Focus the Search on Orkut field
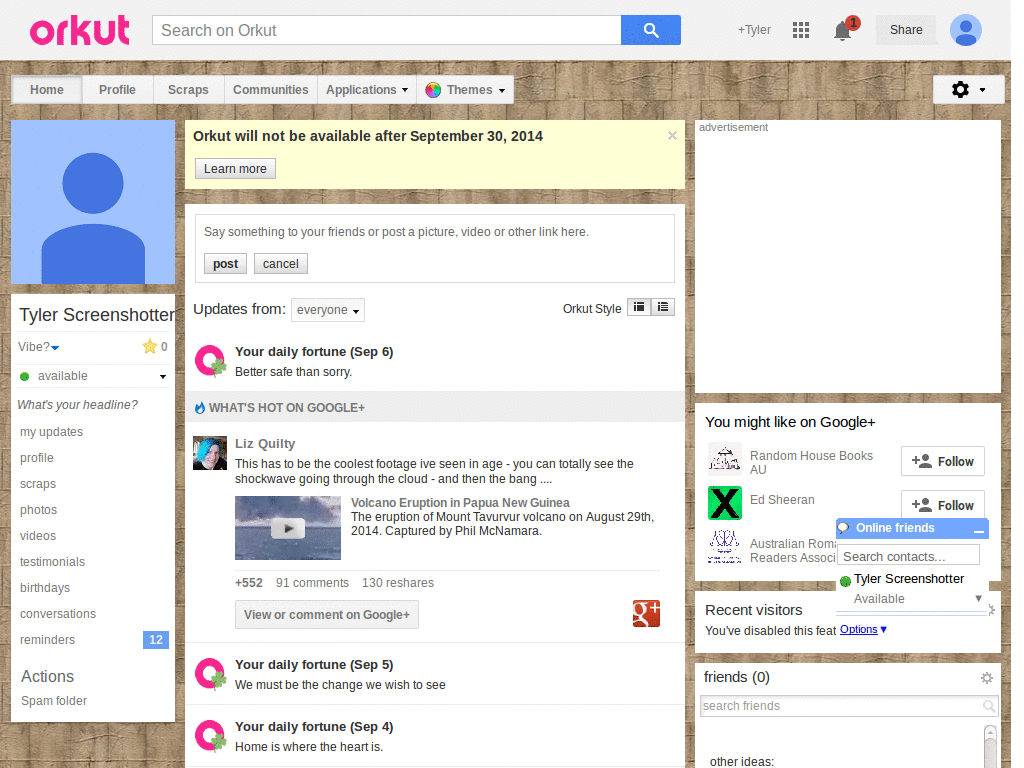This screenshot has width=1024, height=768. [387, 30]
